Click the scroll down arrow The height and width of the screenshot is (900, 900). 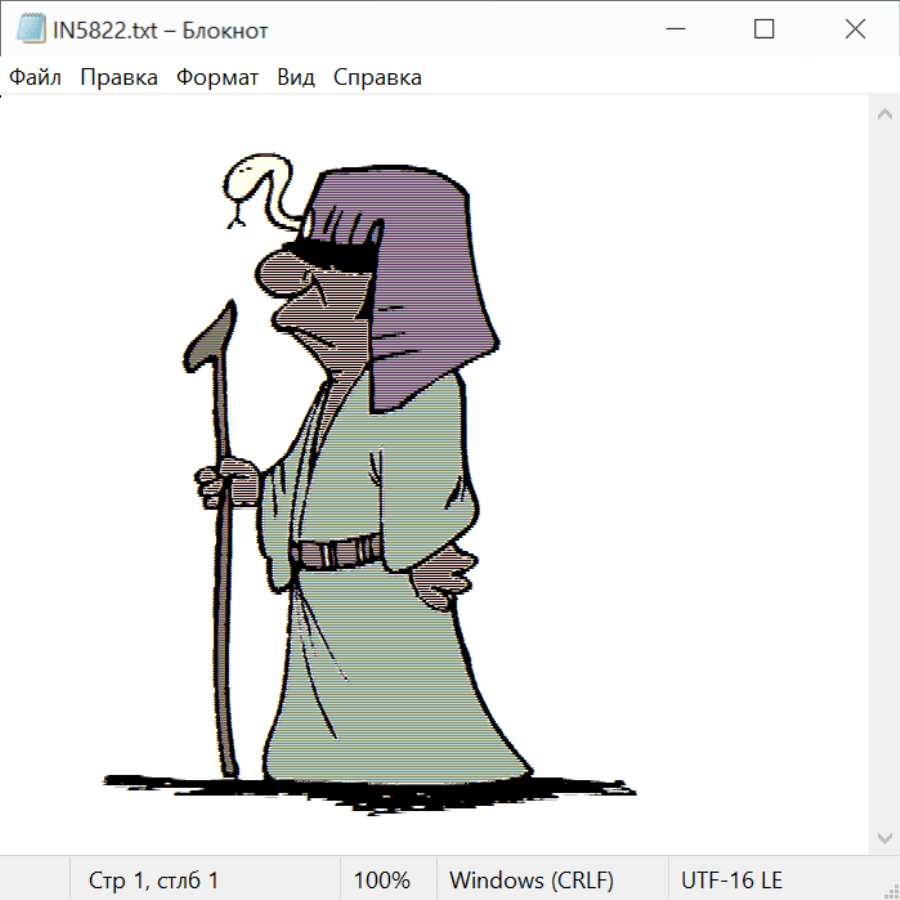point(884,837)
